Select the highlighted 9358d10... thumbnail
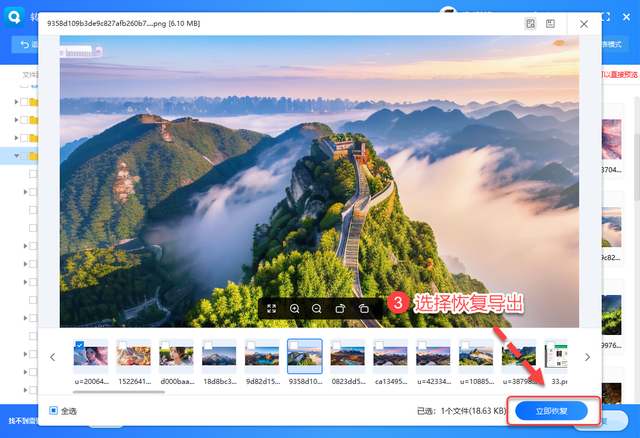640x438 pixels. [304, 356]
